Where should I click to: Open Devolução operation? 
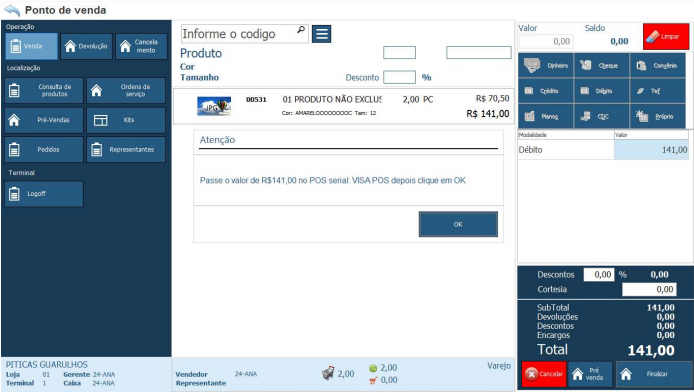[87, 46]
